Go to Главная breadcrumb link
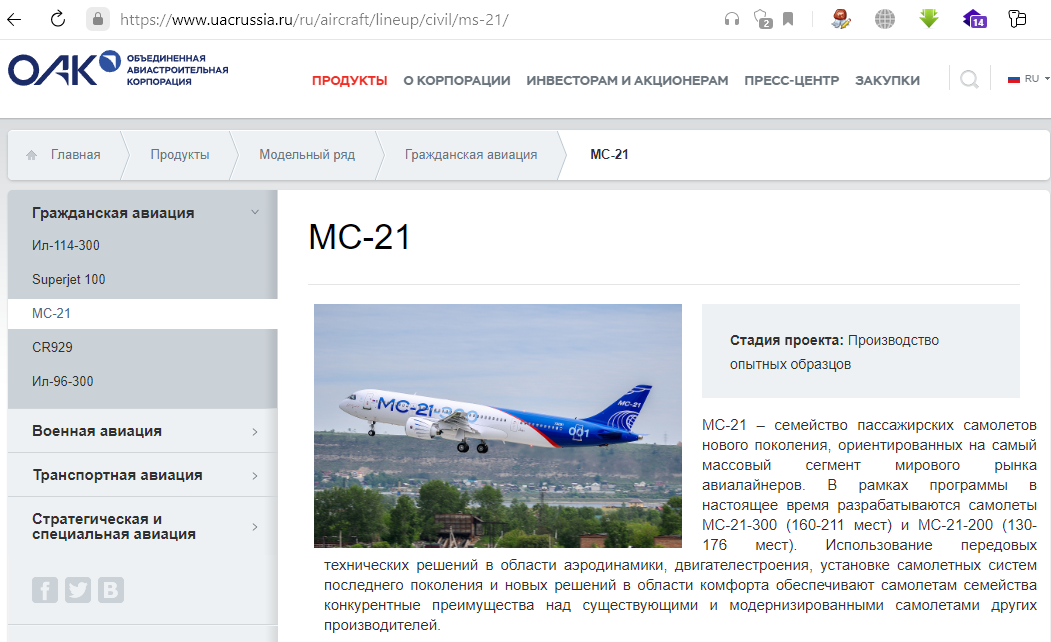1051x642 pixels. coord(75,155)
